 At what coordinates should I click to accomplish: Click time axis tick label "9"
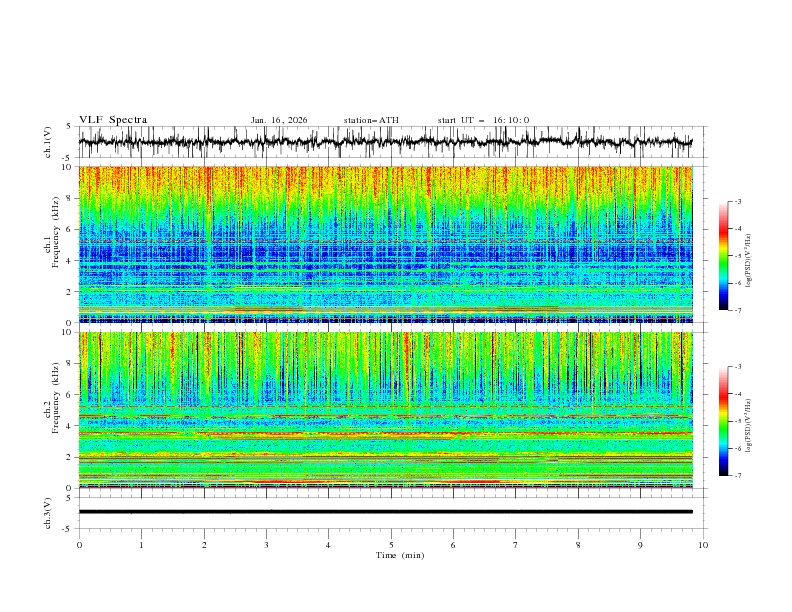(x=640, y=545)
